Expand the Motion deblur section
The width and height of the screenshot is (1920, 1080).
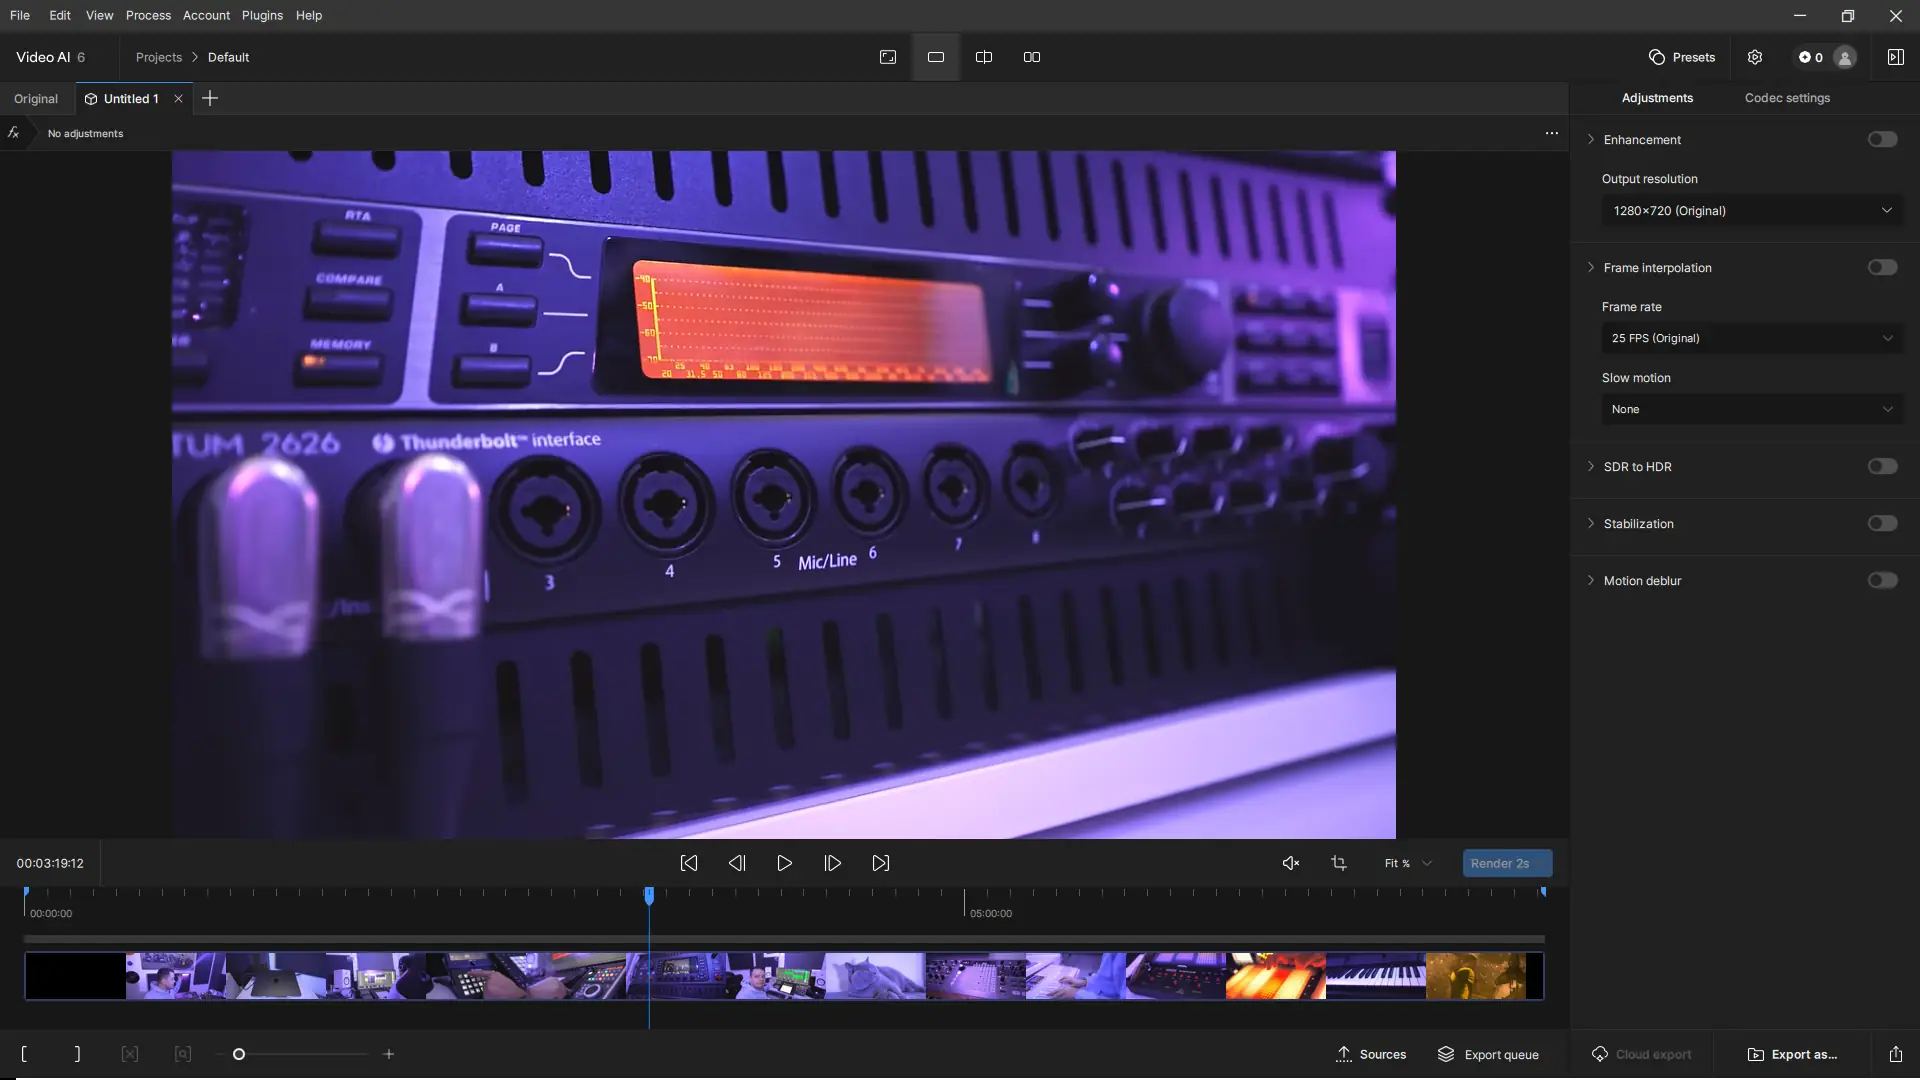[x=1591, y=580]
